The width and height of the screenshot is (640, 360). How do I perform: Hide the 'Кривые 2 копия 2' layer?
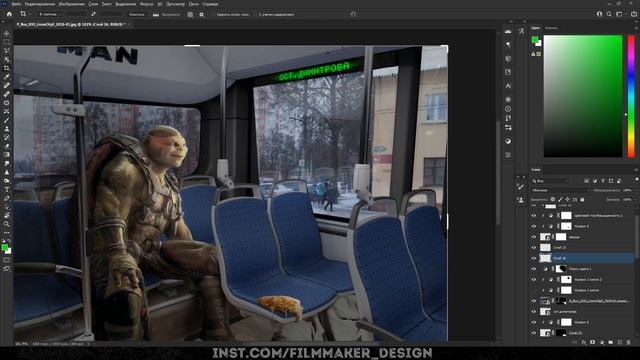coord(533,280)
